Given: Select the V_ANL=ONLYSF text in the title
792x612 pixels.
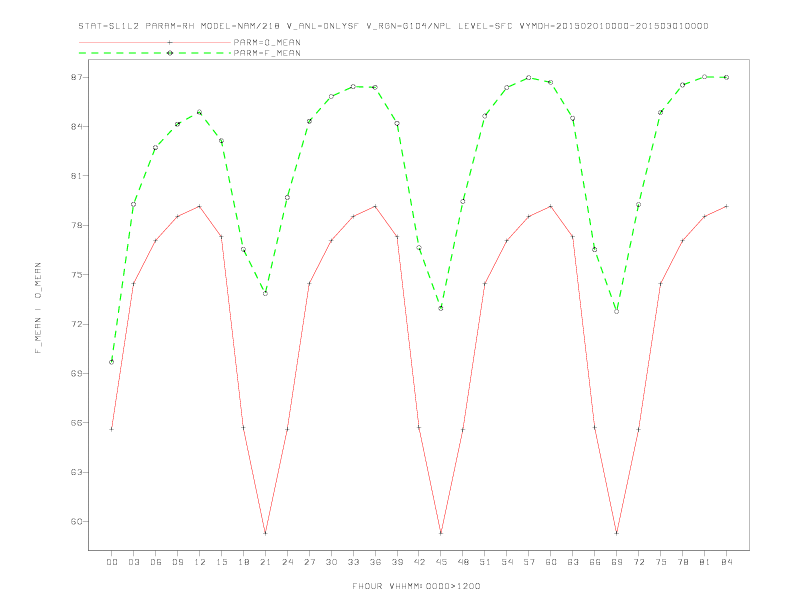Looking at the screenshot, I should pyautogui.click(x=323, y=26).
